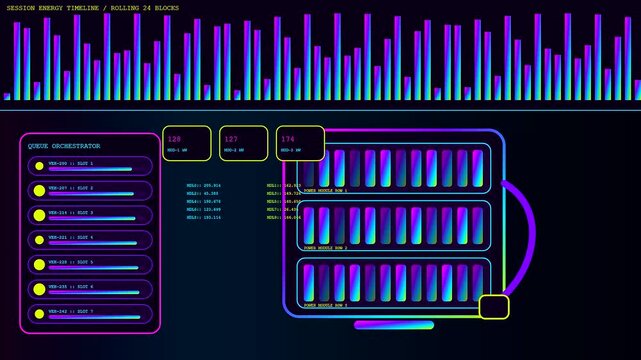641x360 pixels.
Task: Click the yellow status dot for Slot 2
Action: click(39, 190)
